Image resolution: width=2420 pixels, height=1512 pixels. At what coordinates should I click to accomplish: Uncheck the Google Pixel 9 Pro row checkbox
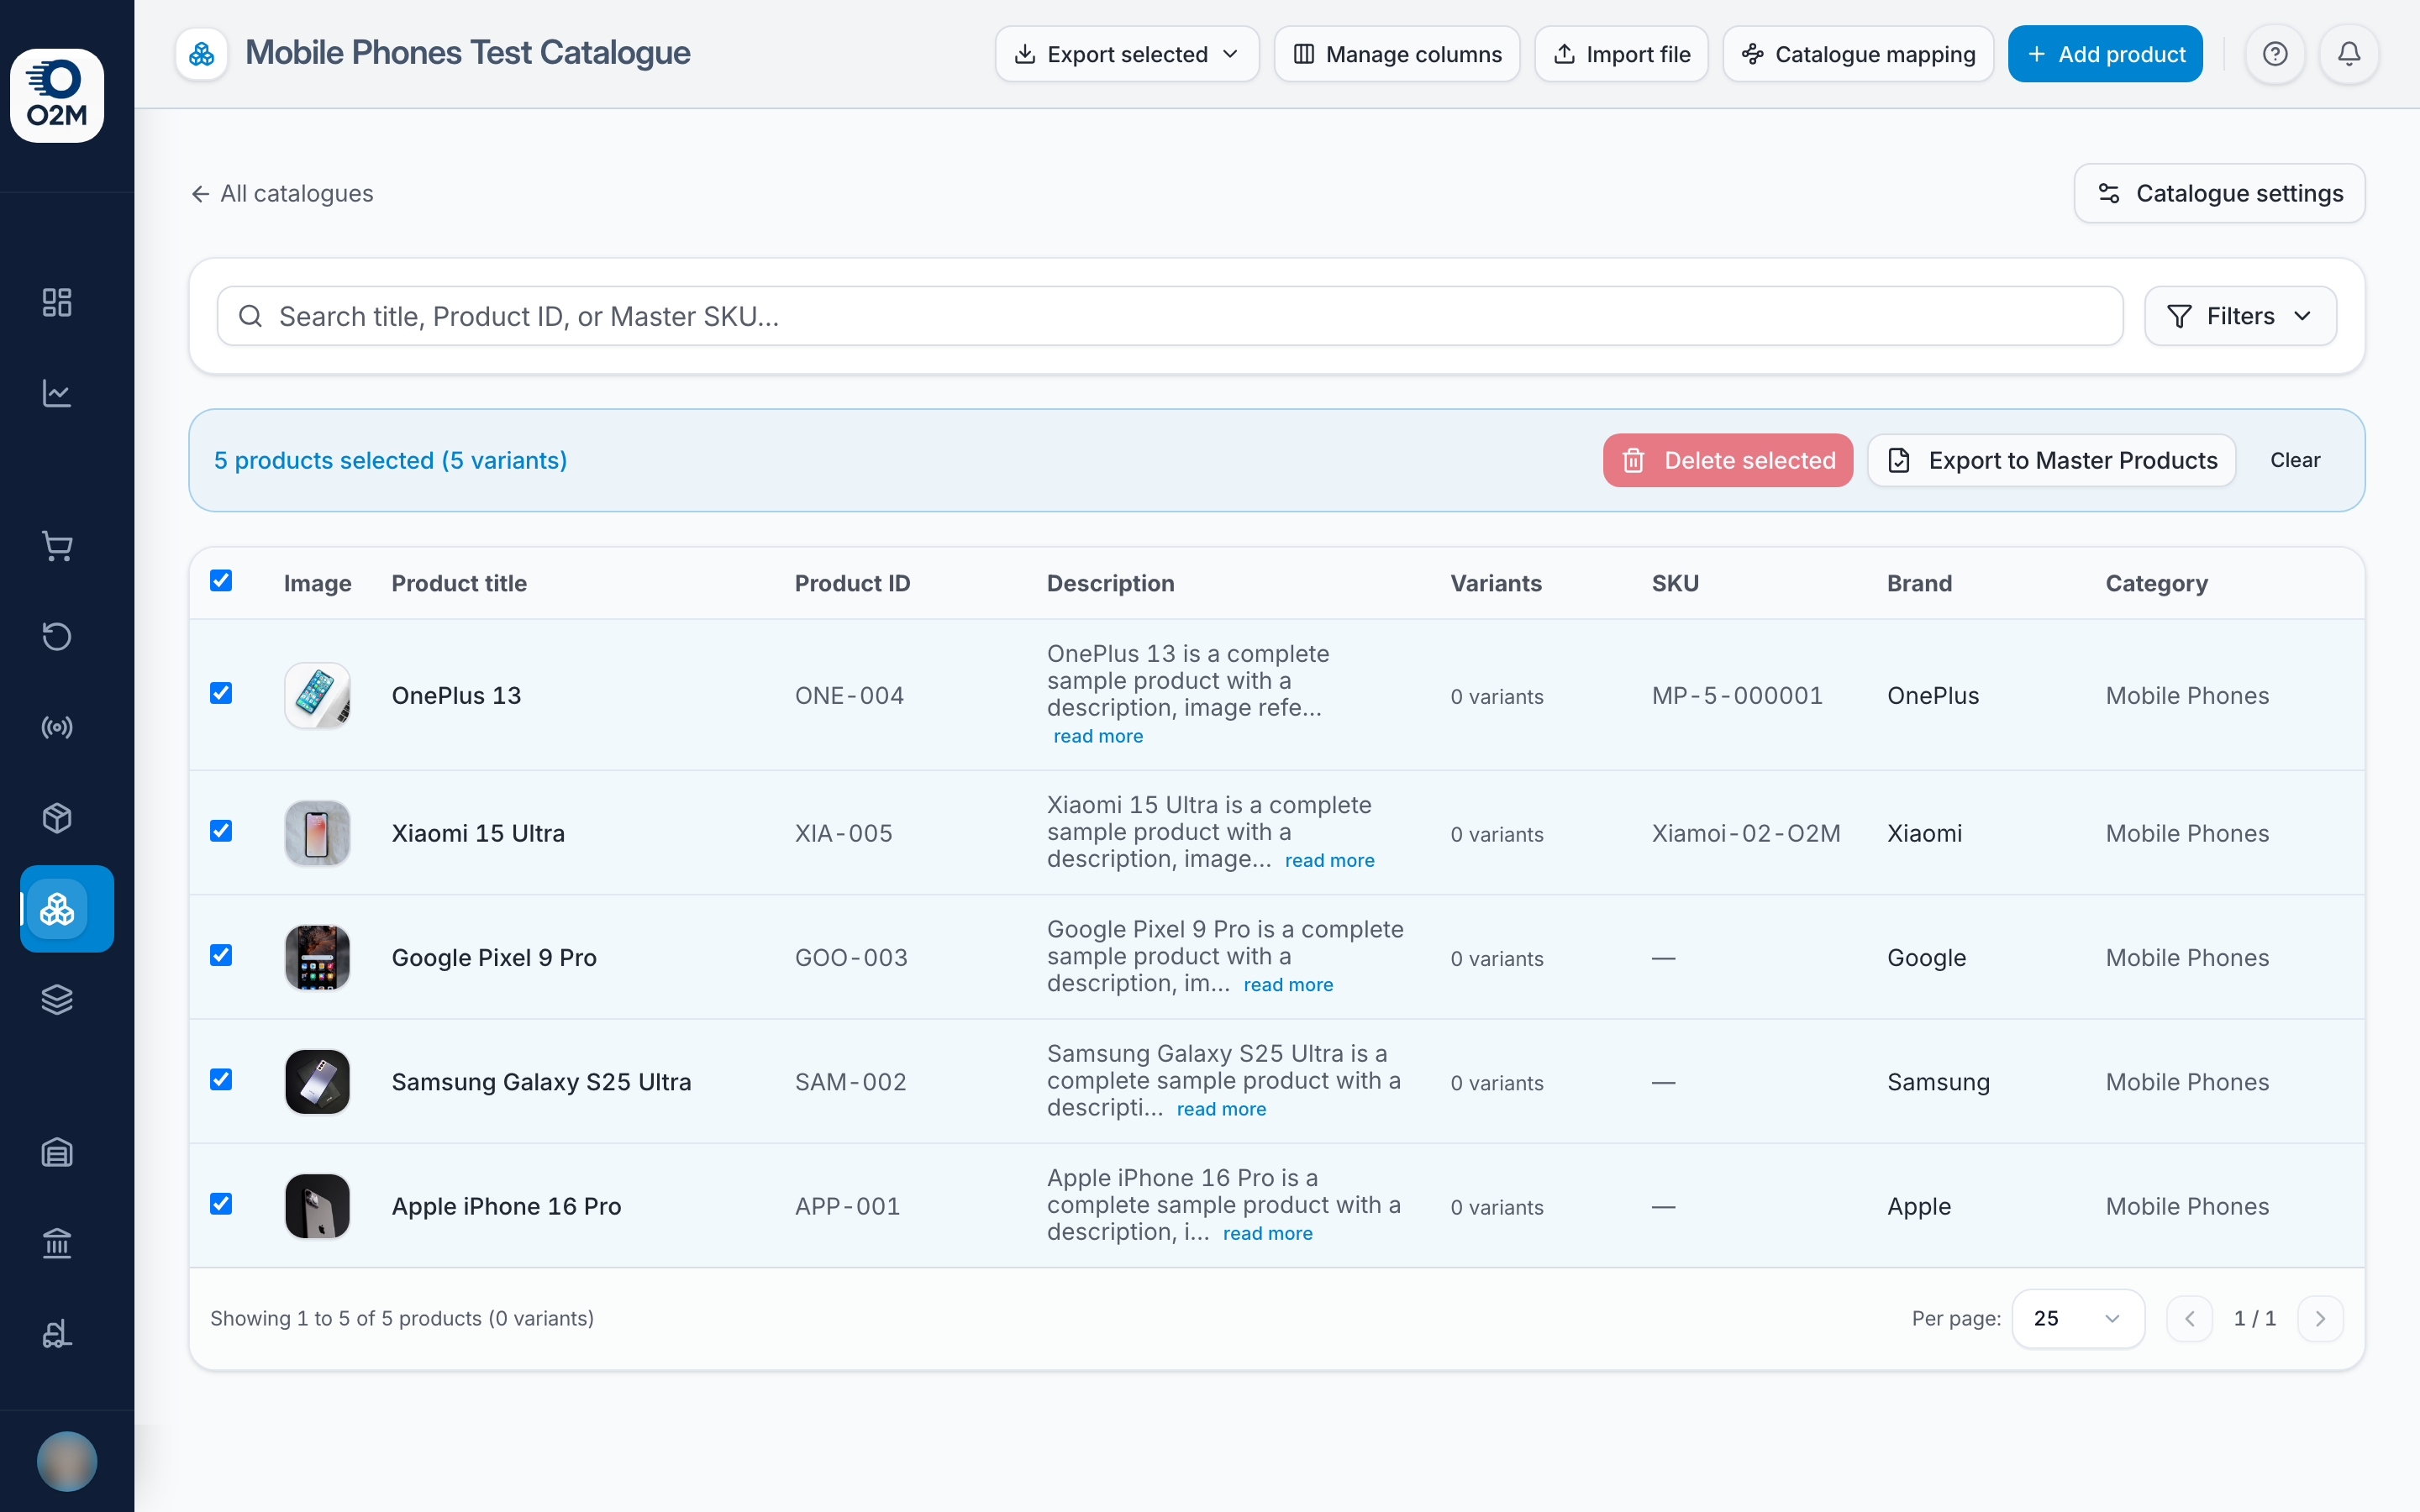click(221, 955)
